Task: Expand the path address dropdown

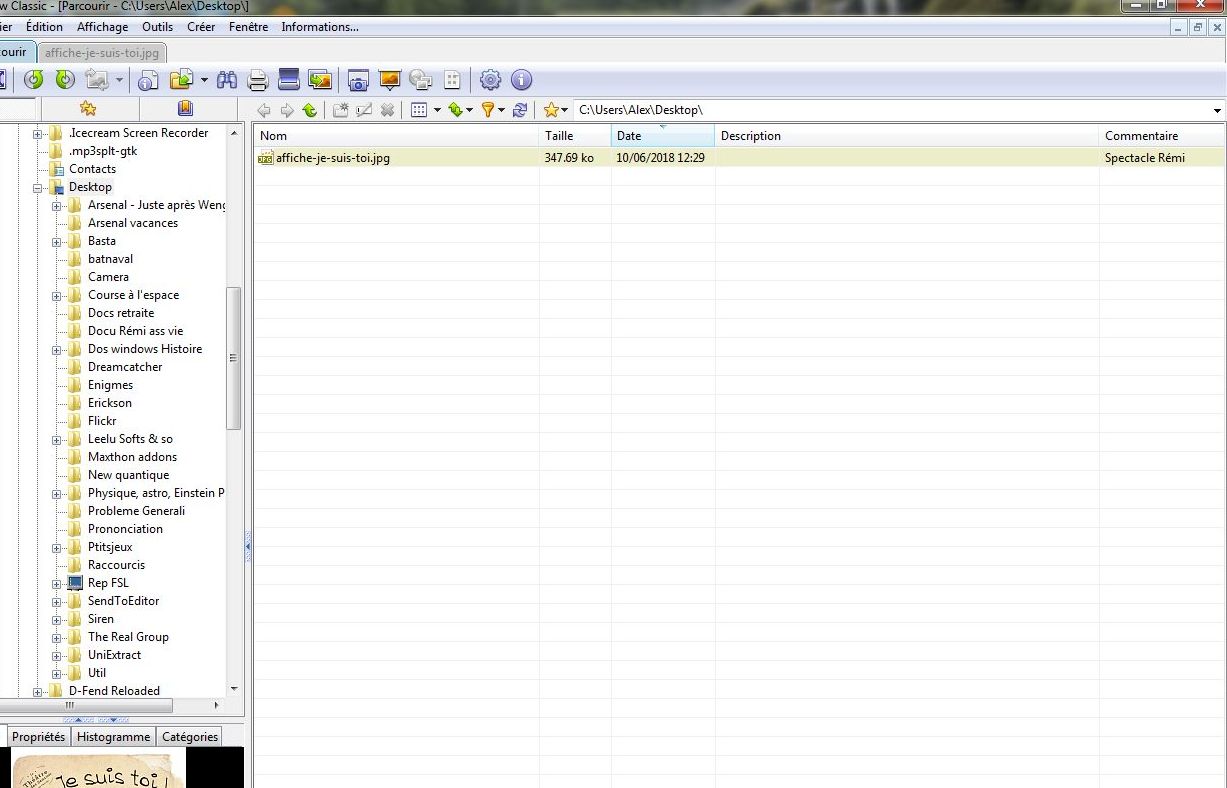Action: pyautogui.click(x=1217, y=110)
